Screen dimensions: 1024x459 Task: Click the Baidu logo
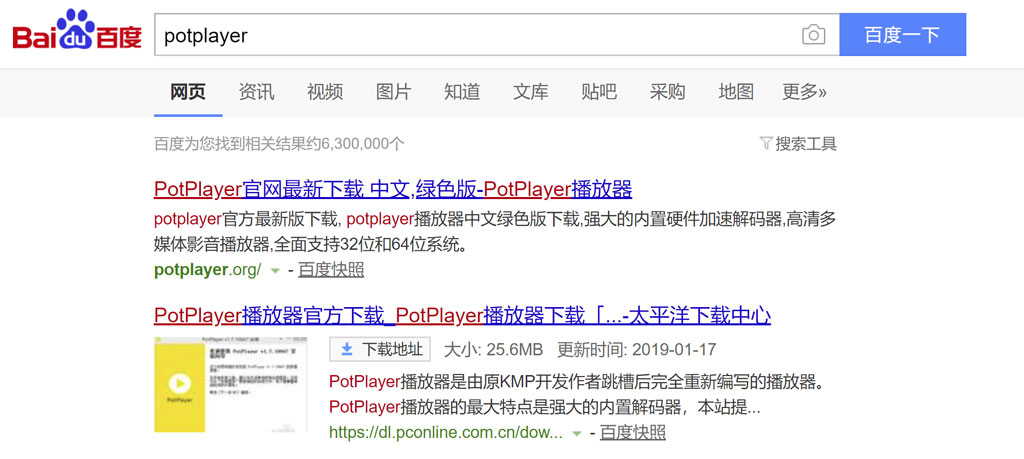77,30
